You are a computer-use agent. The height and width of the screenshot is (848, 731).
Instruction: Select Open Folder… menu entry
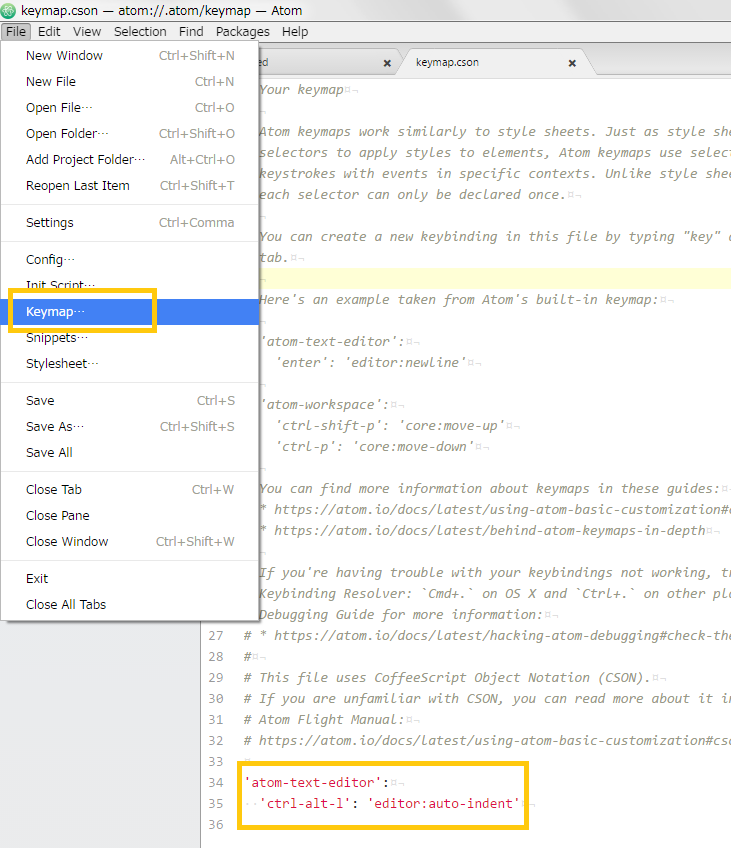pyautogui.click(x=130, y=134)
